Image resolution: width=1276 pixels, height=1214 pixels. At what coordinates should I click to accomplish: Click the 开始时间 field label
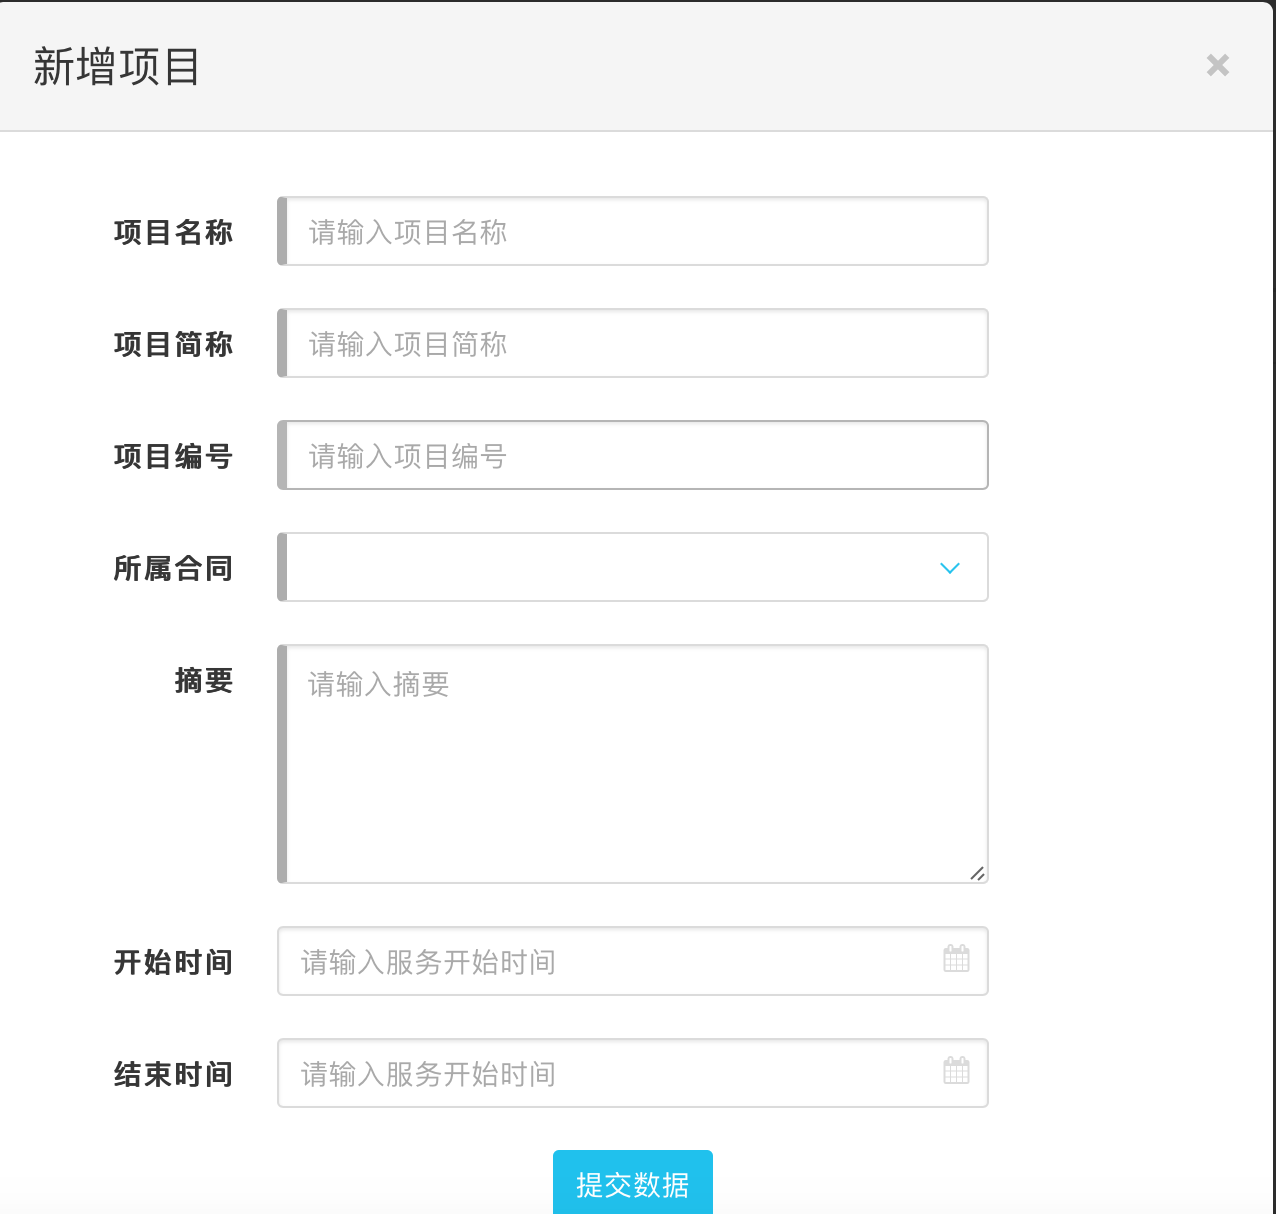(173, 962)
